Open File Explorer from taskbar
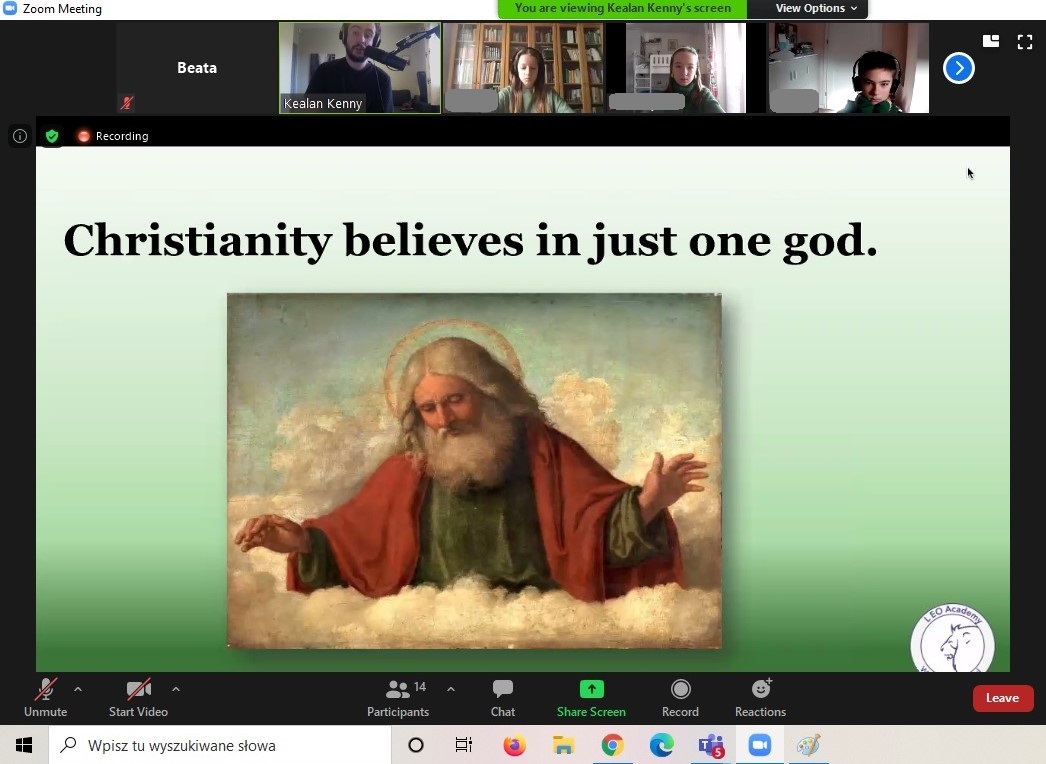 [563, 745]
